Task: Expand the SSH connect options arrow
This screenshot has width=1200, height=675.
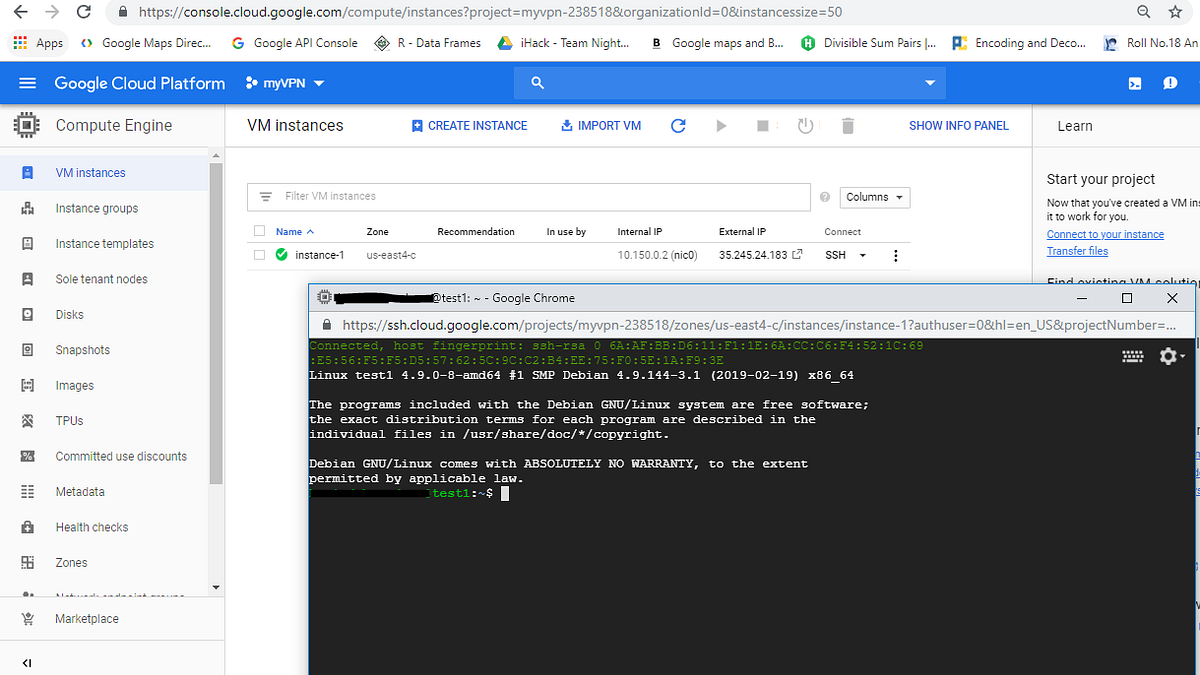Action: (x=862, y=256)
